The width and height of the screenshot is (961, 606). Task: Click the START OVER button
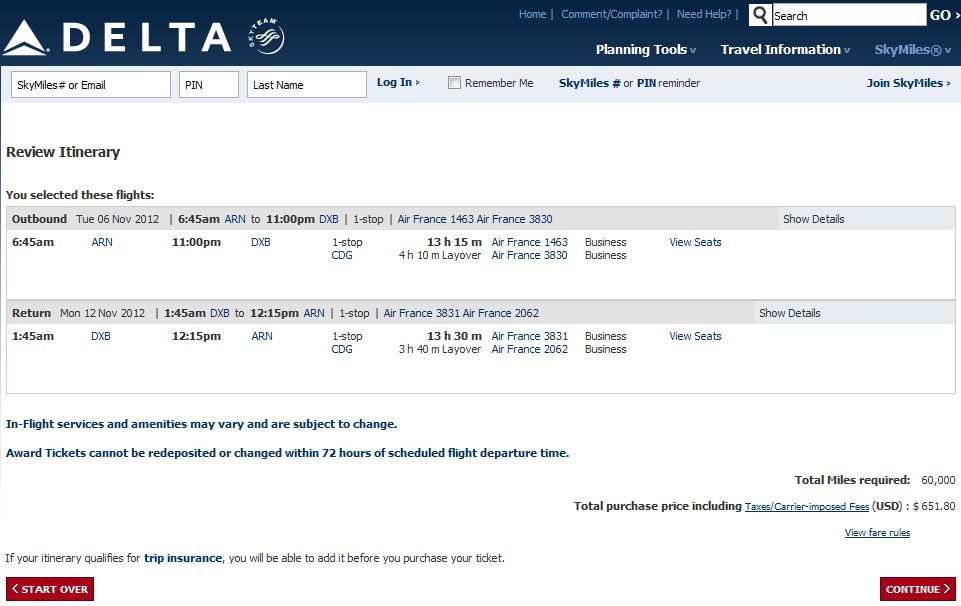click(50, 589)
